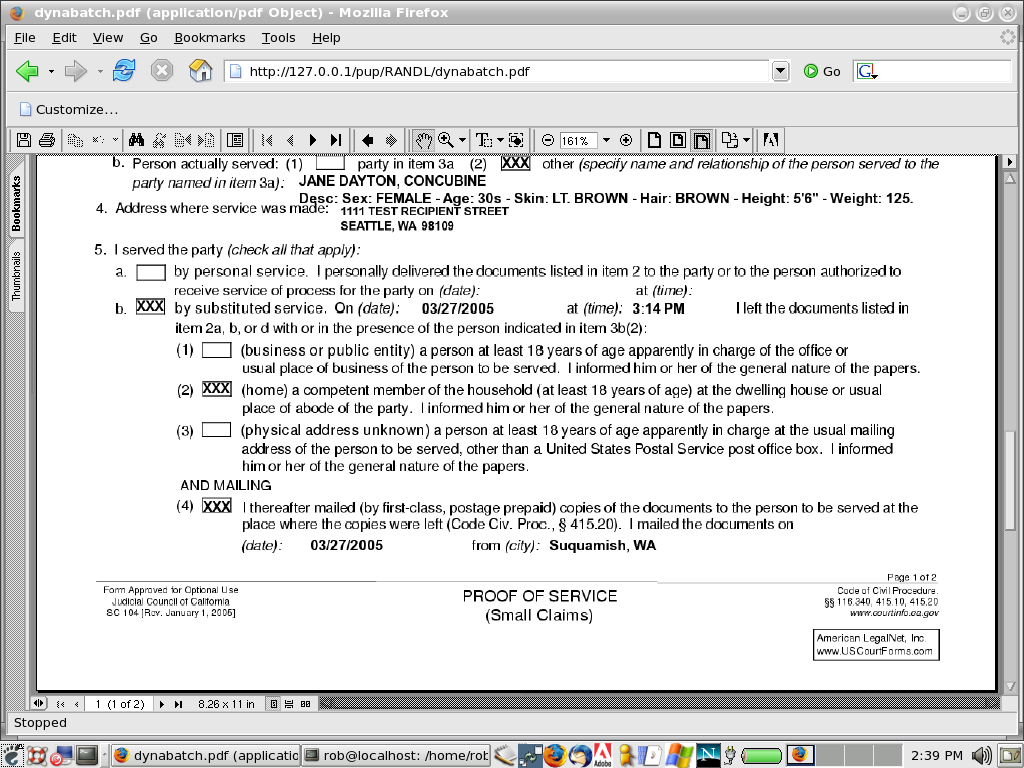Click the zoom out minus button
The image size is (1024, 768).
coord(547,140)
